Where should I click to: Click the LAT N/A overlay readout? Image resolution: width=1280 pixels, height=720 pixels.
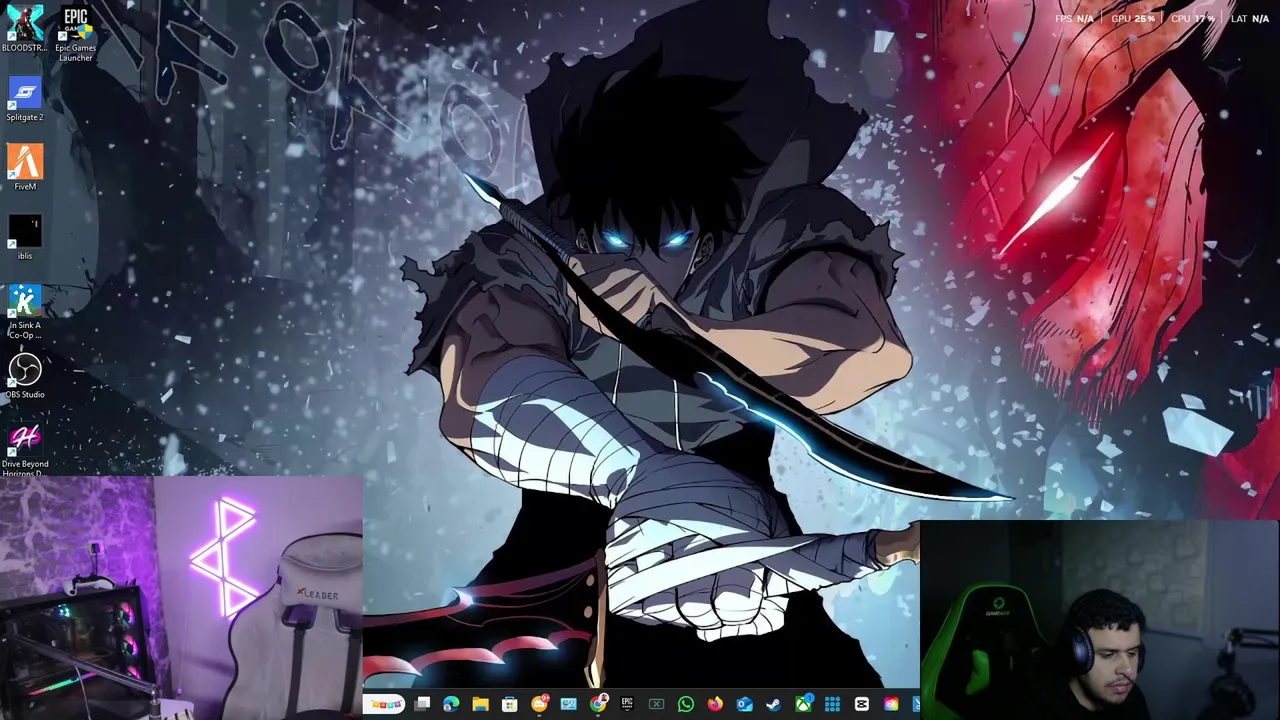click(1250, 19)
